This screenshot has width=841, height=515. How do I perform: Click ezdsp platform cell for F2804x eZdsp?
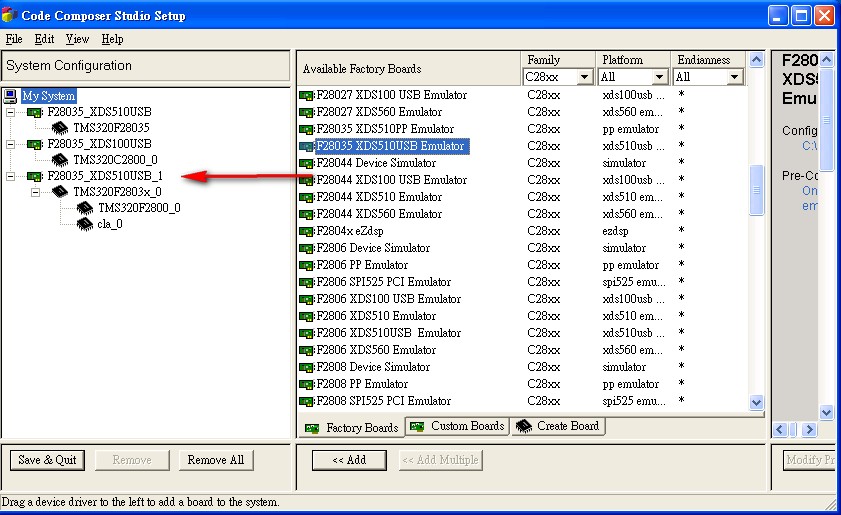click(615, 231)
